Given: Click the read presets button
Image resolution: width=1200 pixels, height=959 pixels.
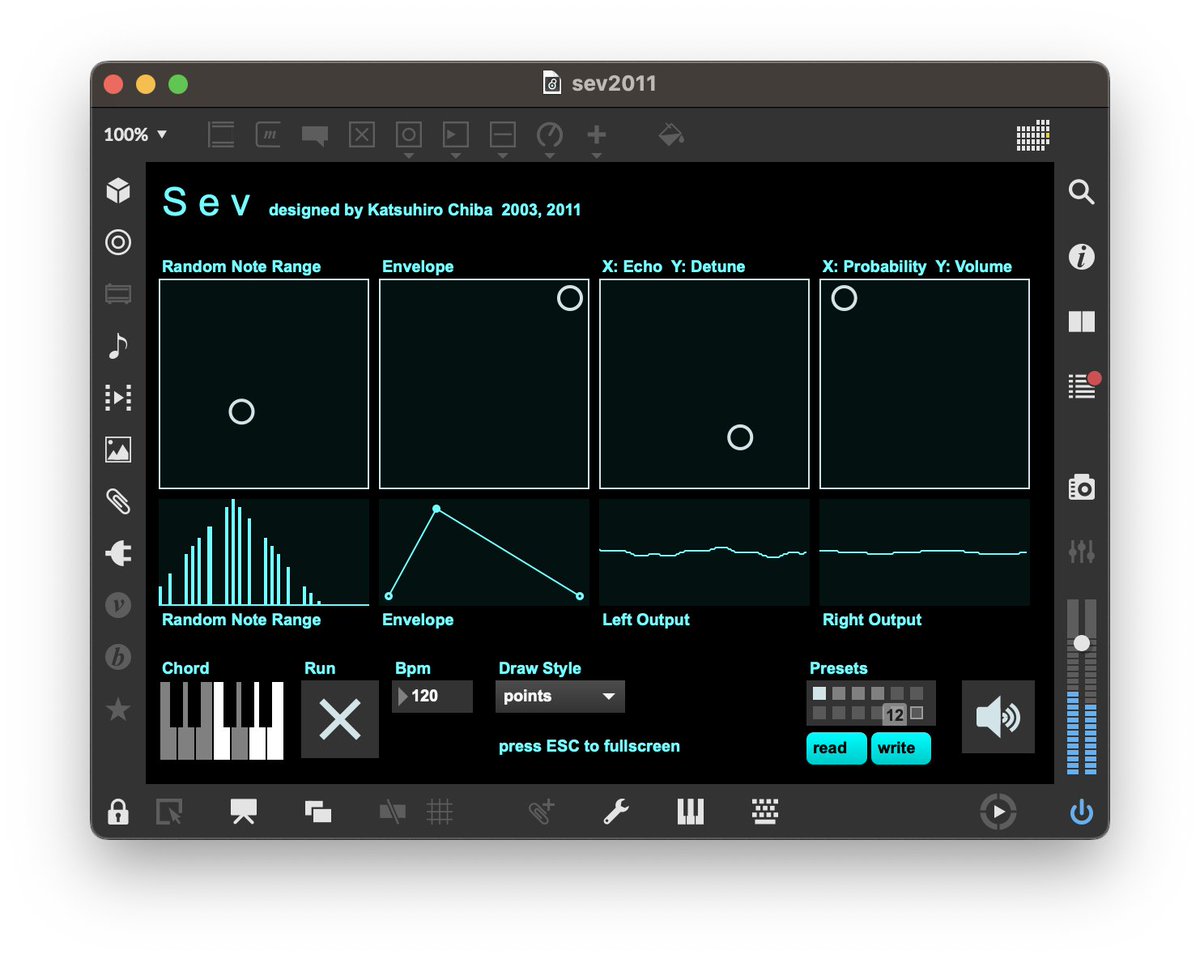Looking at the screenshot, I should [836, 748].
